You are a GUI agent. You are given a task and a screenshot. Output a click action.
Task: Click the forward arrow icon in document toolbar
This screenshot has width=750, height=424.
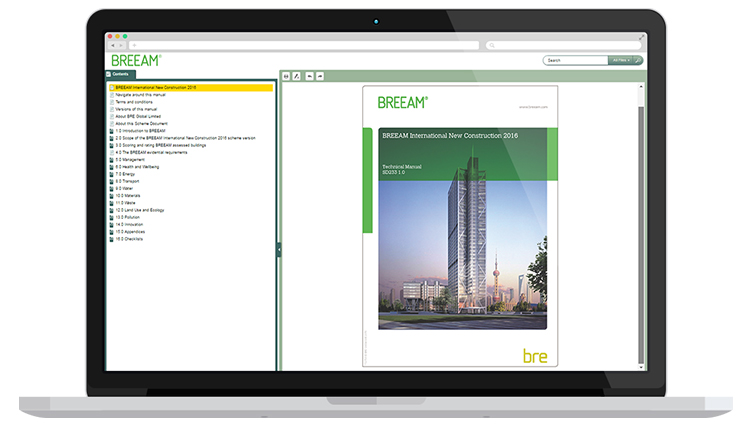tap(320, 76)
